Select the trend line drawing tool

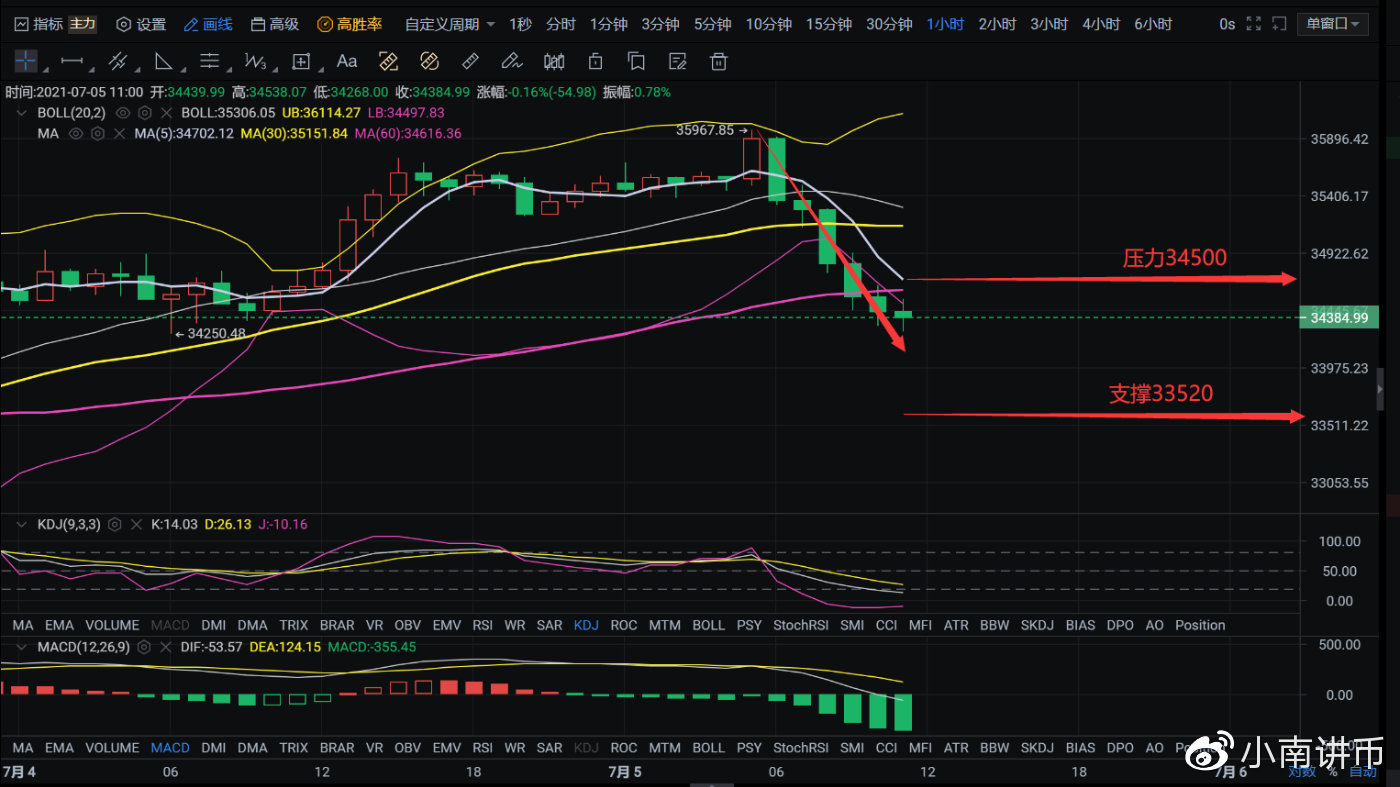click(x=72, y=61)
